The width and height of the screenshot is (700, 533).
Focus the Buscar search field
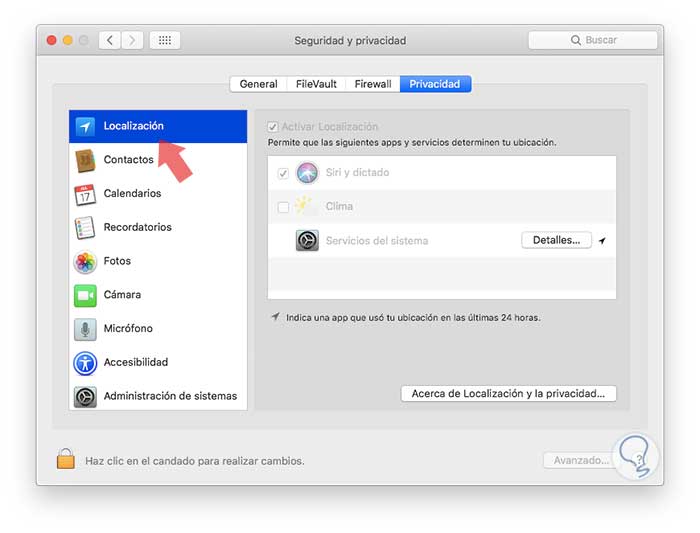click(593, 40)
